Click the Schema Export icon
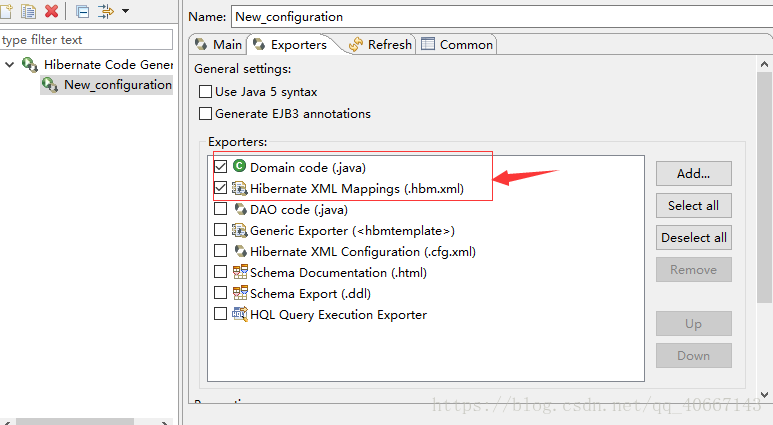This screenshot has width=773, height=425. (x=240, y=292)
